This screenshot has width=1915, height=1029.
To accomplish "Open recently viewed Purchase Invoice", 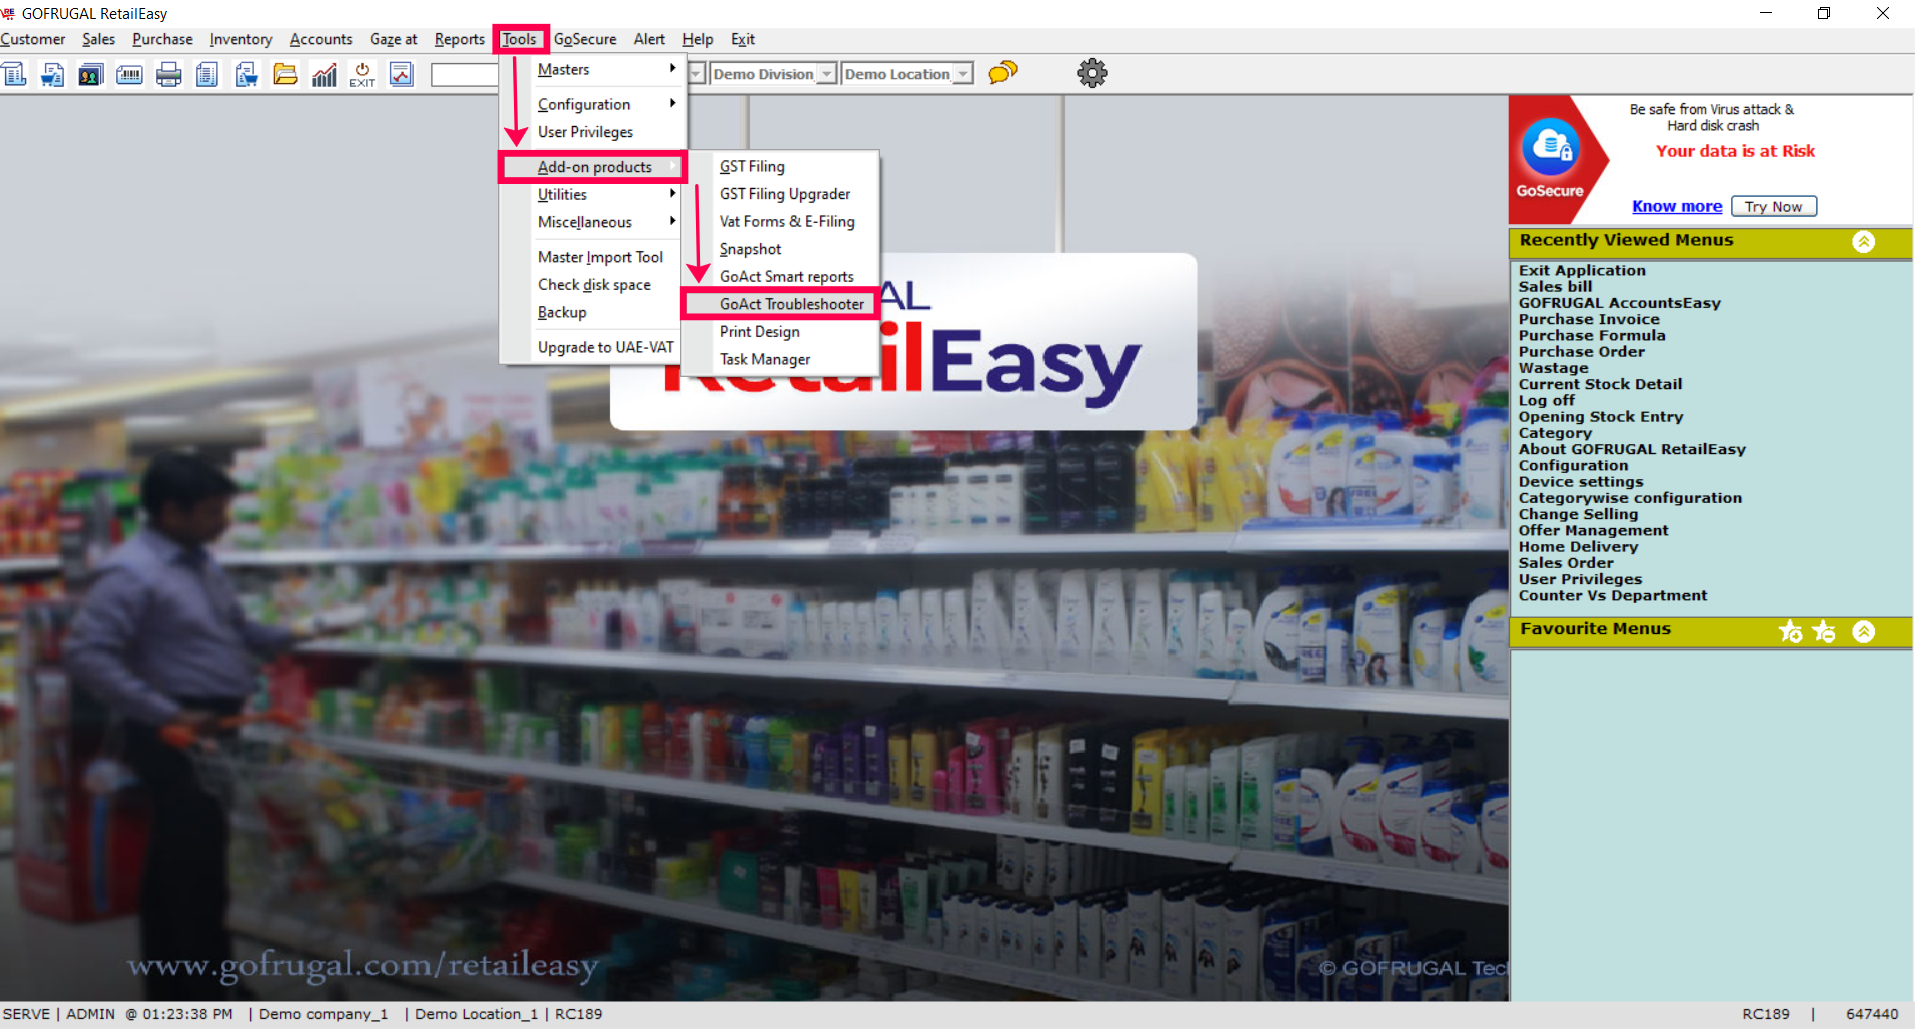I will coord(1589,319).
